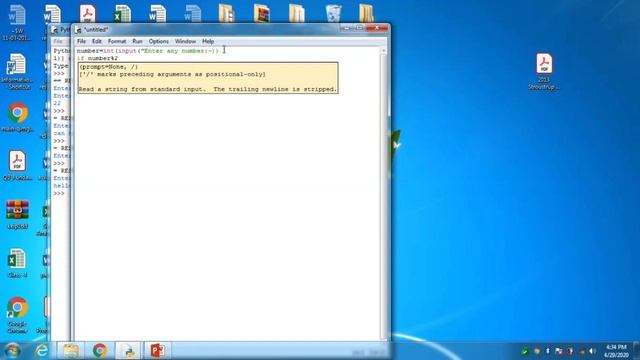This screenshot has height=360, width=640.
Task: Maximize the untitled editor window
Action: pos(359,28)
